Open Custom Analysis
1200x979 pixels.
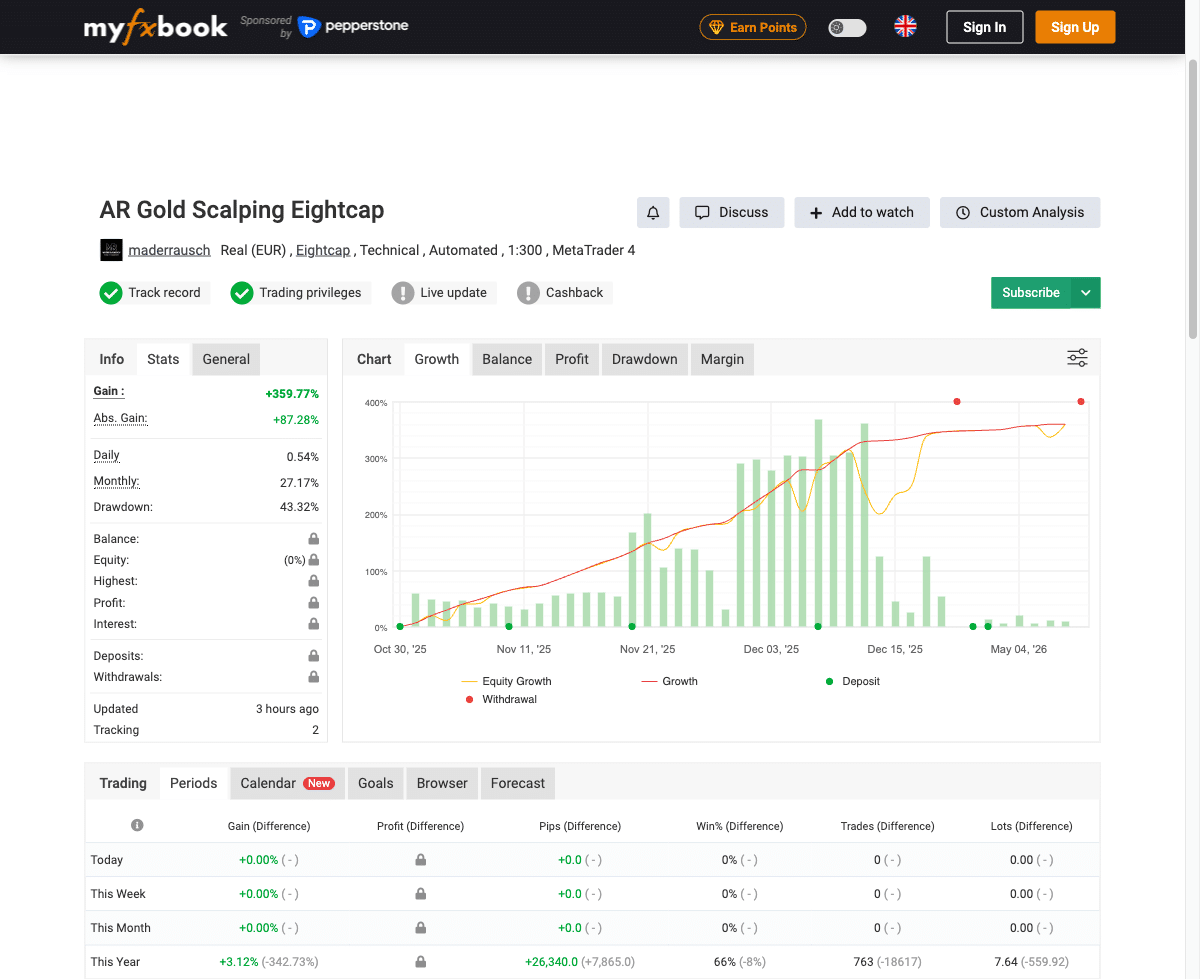[1020, 212]
